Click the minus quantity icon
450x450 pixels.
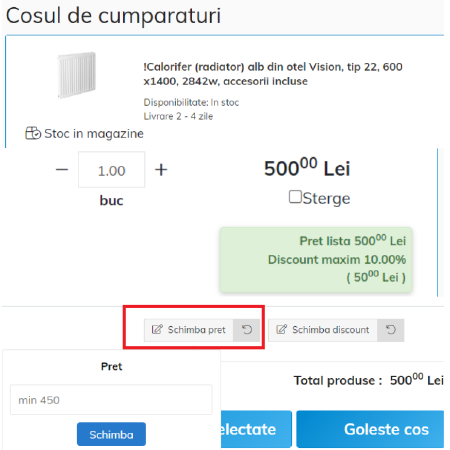point(62,170)
